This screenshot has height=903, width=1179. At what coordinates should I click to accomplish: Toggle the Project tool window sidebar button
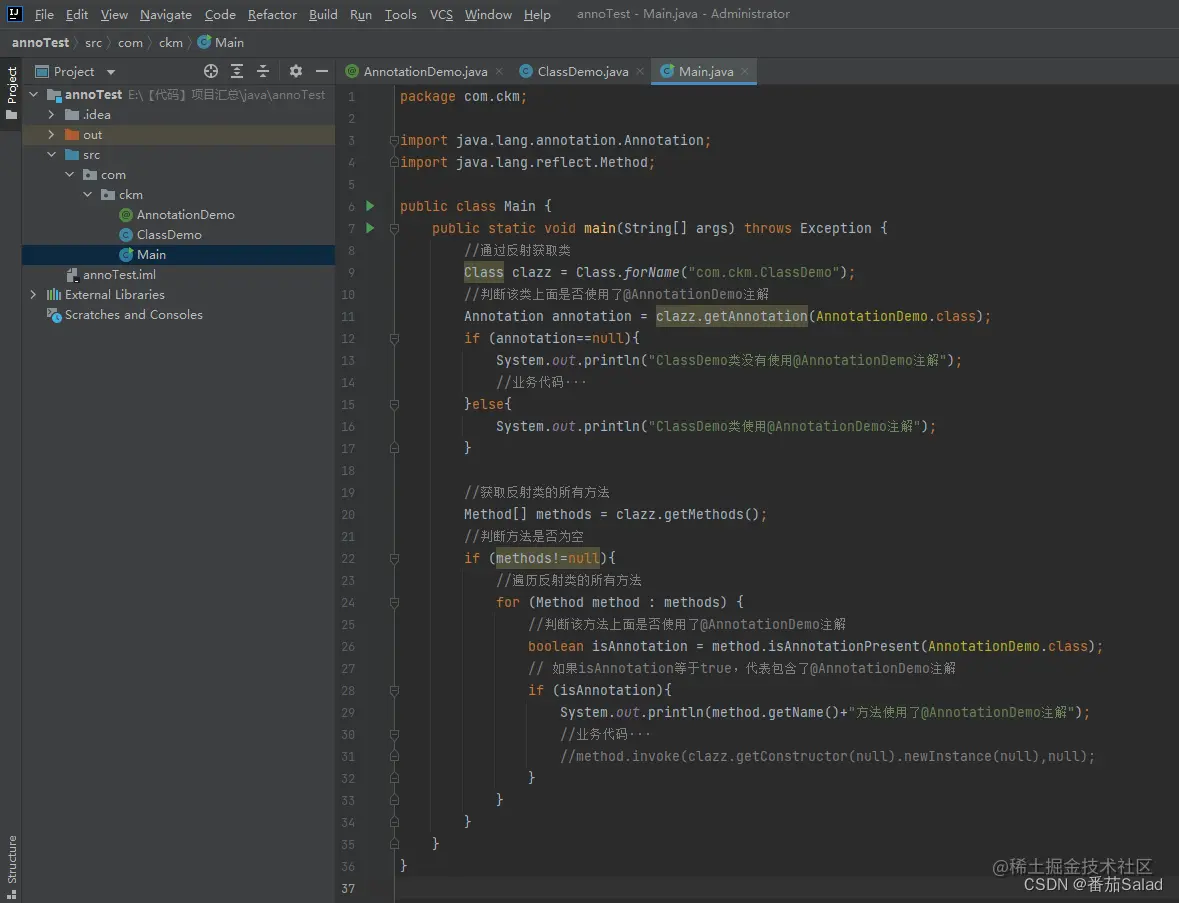pos(11,93)
